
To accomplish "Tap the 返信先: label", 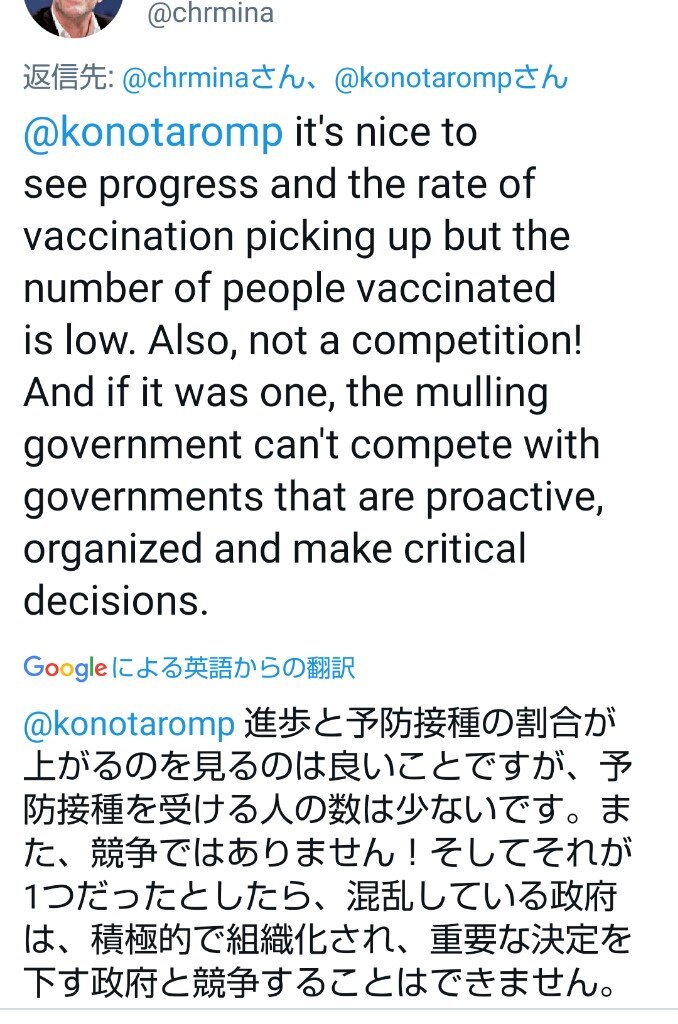I will pos(68,80).
